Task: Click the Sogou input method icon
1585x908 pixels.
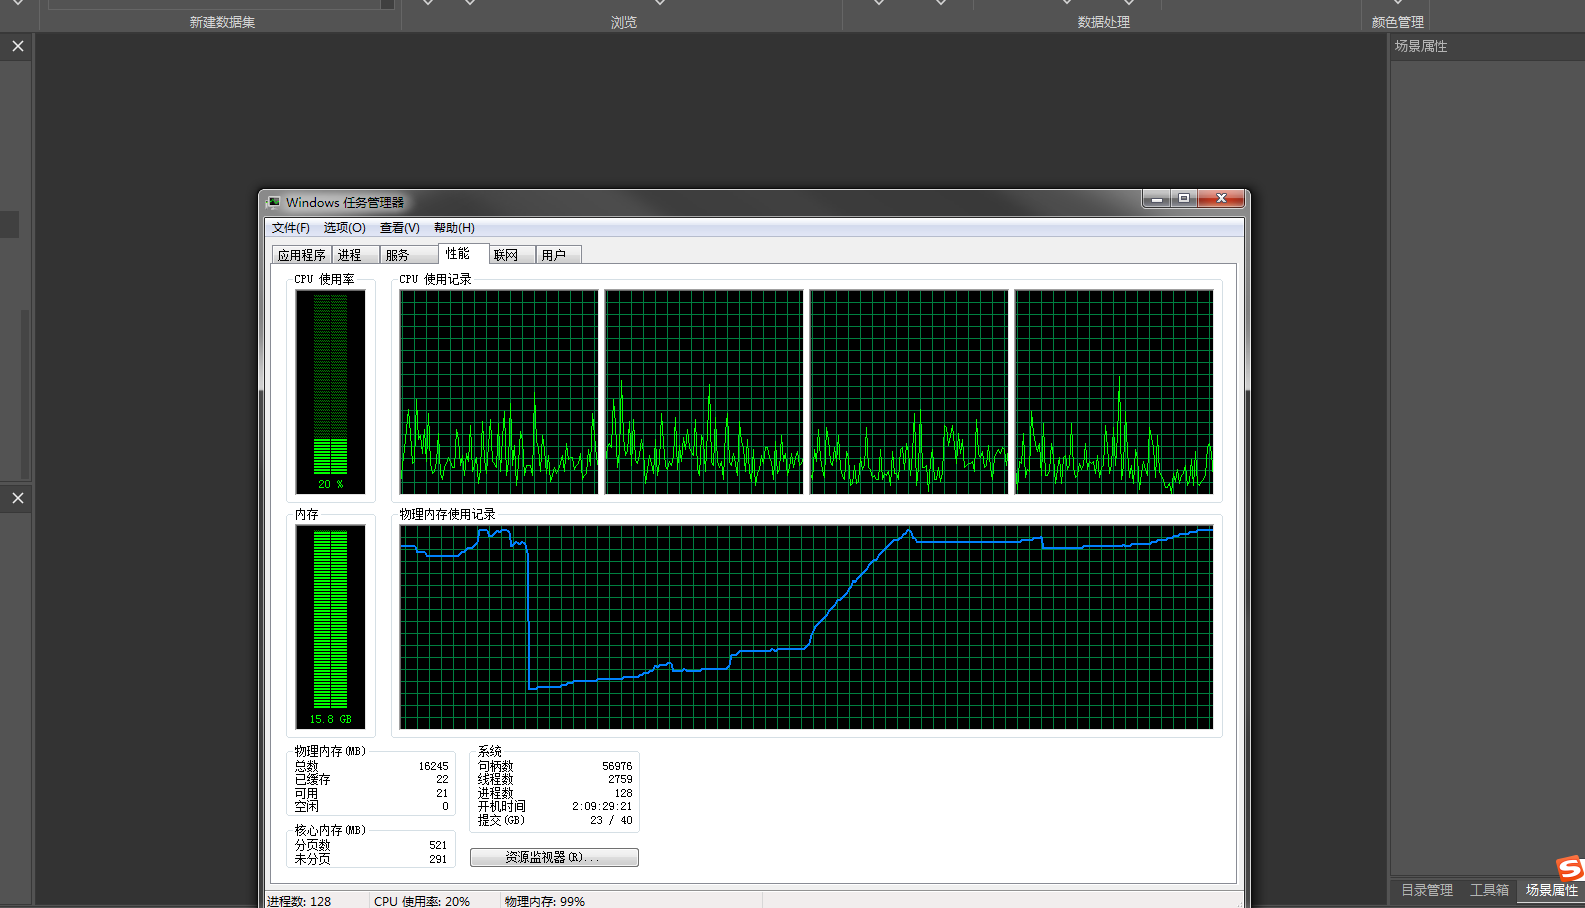Action: pyautogui.click(x=1570, y=868)
